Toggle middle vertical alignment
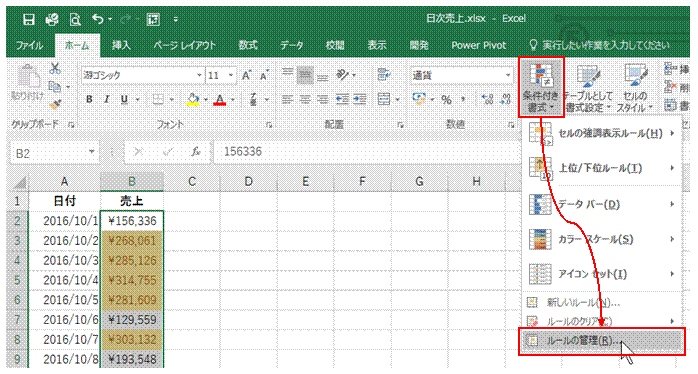 point(305,75)
